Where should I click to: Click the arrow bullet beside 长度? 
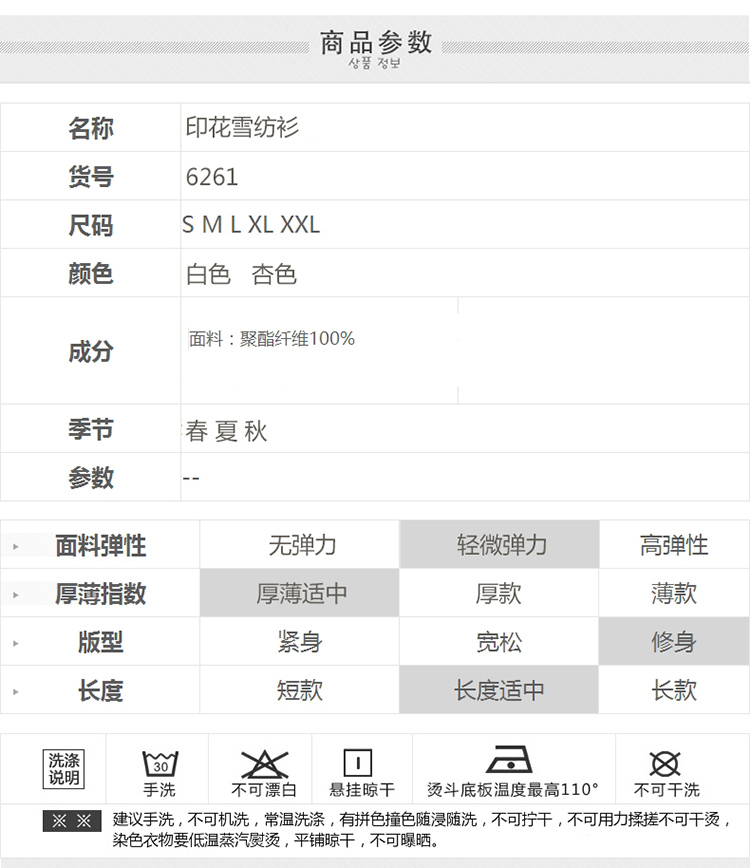tap(15, 691)
